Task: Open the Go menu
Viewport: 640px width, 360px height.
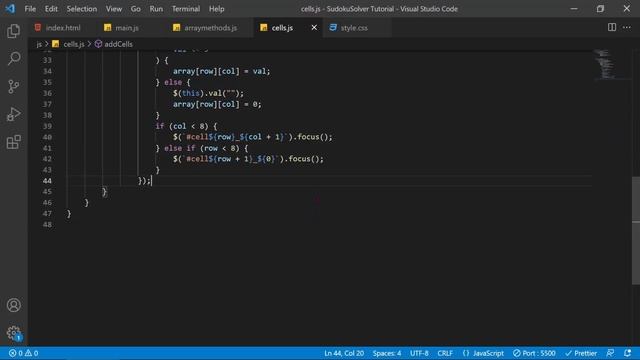Action: (x=136, y=9)
